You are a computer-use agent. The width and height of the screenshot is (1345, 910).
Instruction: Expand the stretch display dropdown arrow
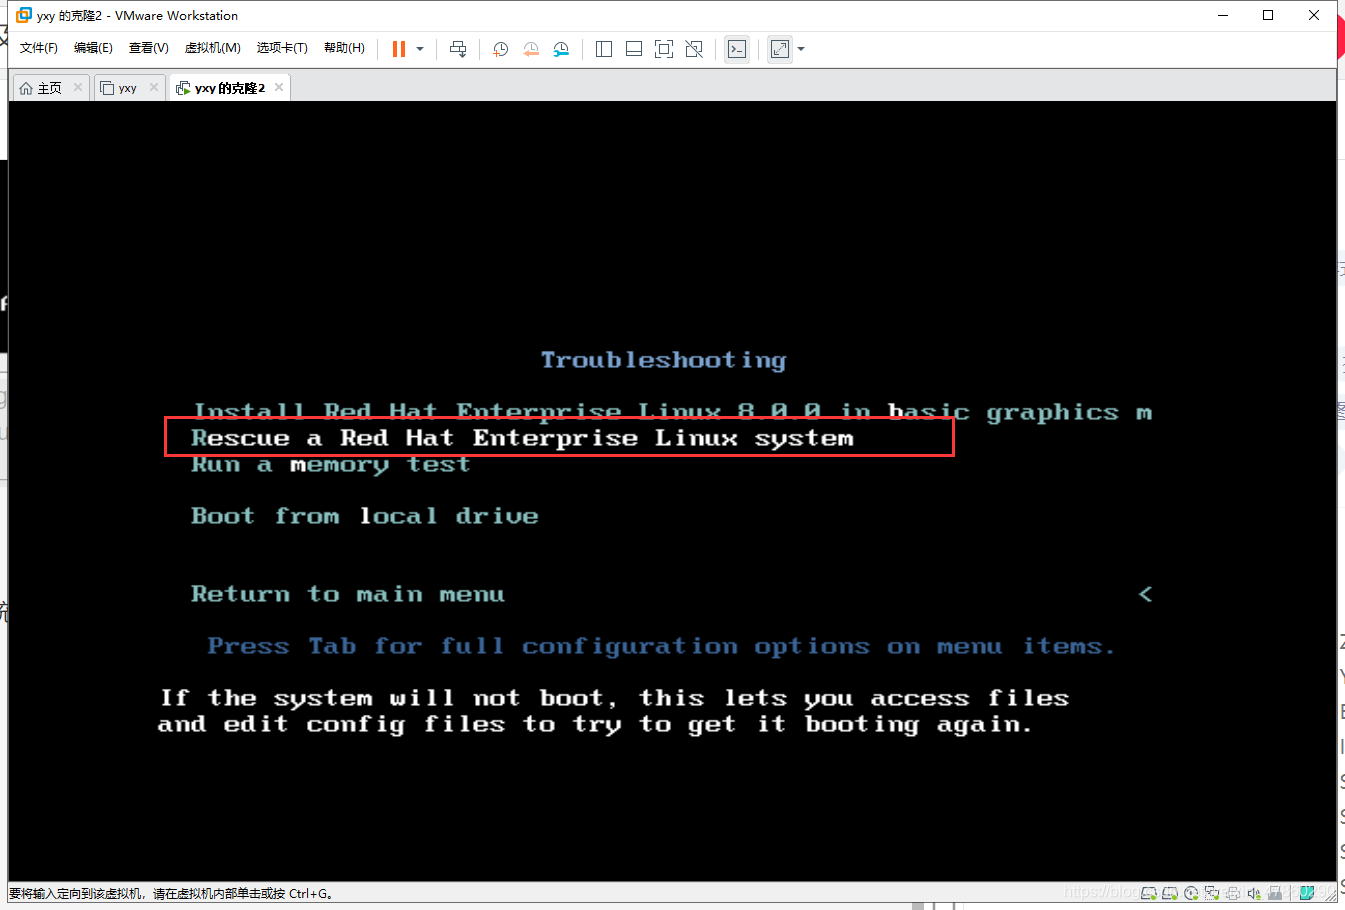pos(801,49)
